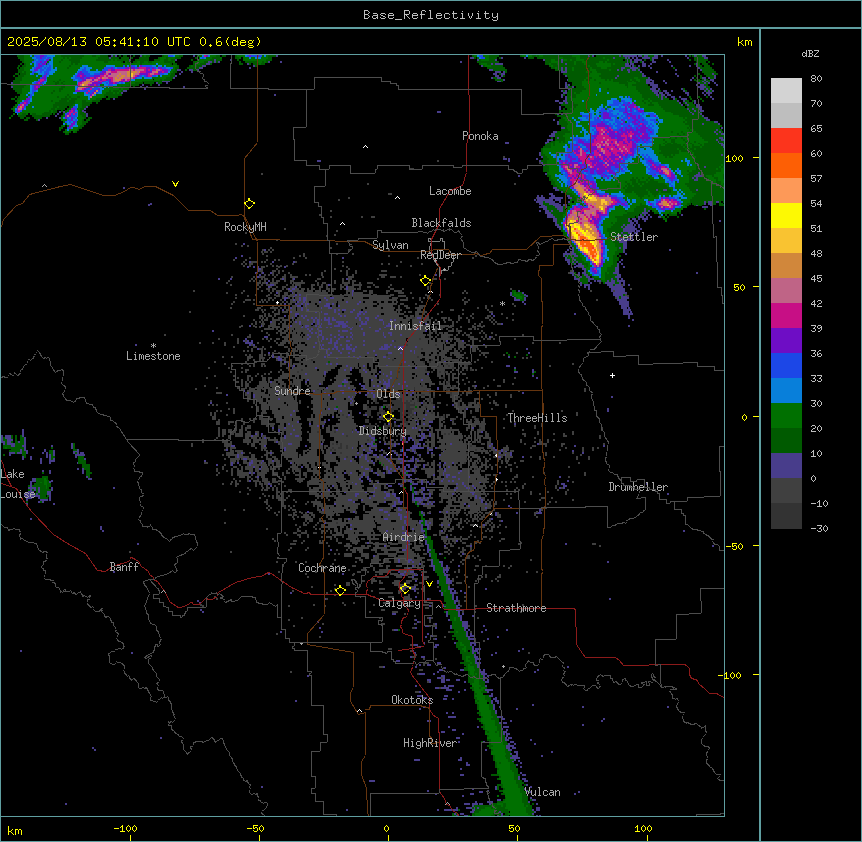Click the HighRiver label

(x=430, y=743)
